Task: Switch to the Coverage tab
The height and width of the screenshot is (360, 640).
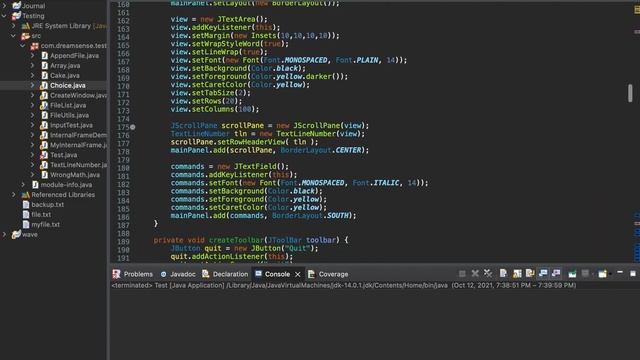Action: point(328,274)
